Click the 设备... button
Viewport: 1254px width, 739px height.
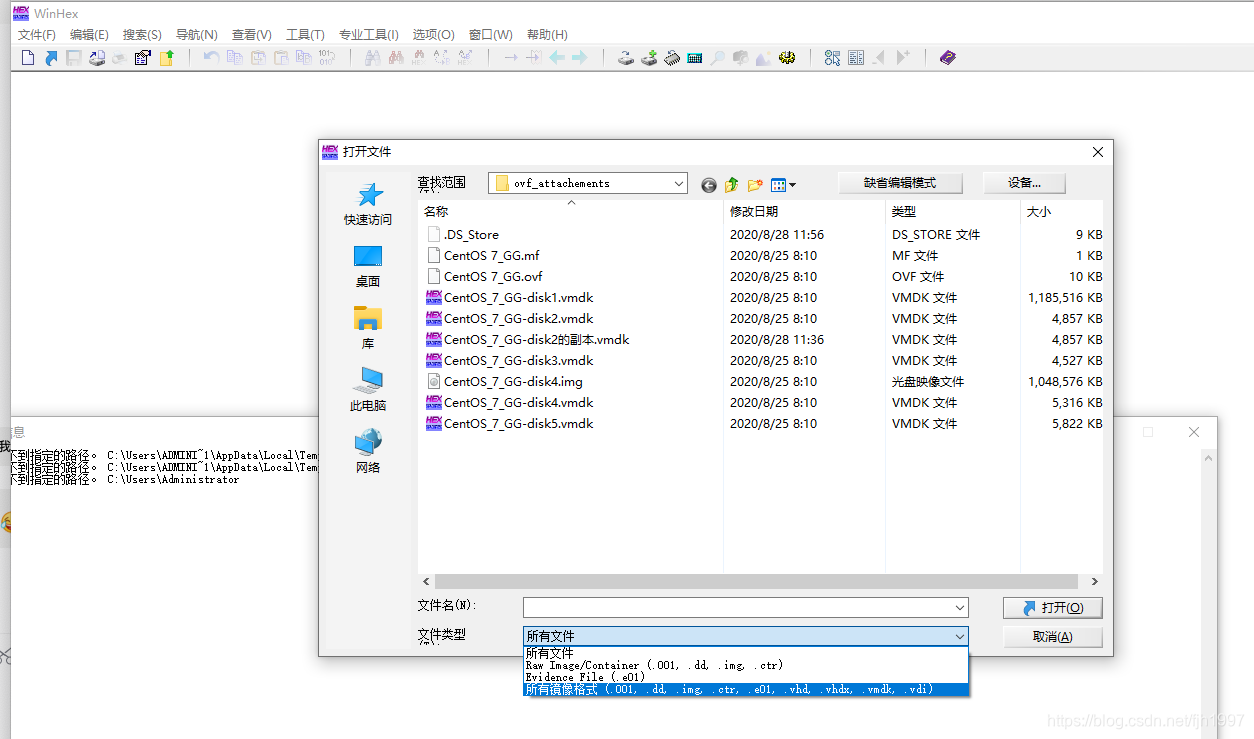click(x=1024, y=183)
